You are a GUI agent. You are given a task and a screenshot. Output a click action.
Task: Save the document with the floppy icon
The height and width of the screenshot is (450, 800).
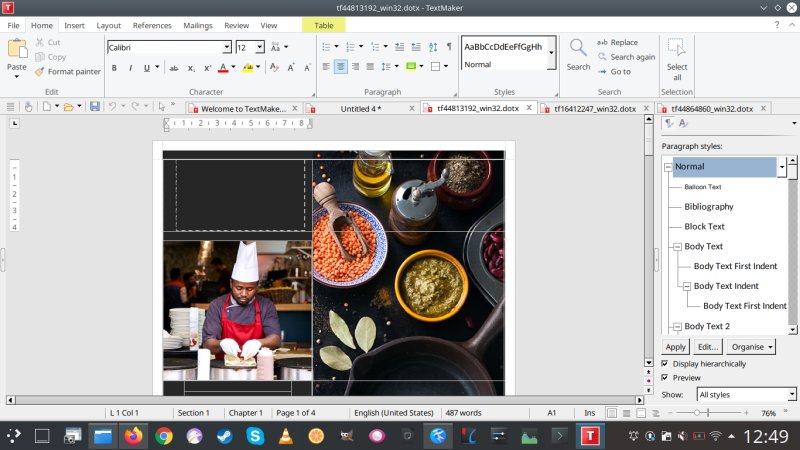click(x=95, y=107)
